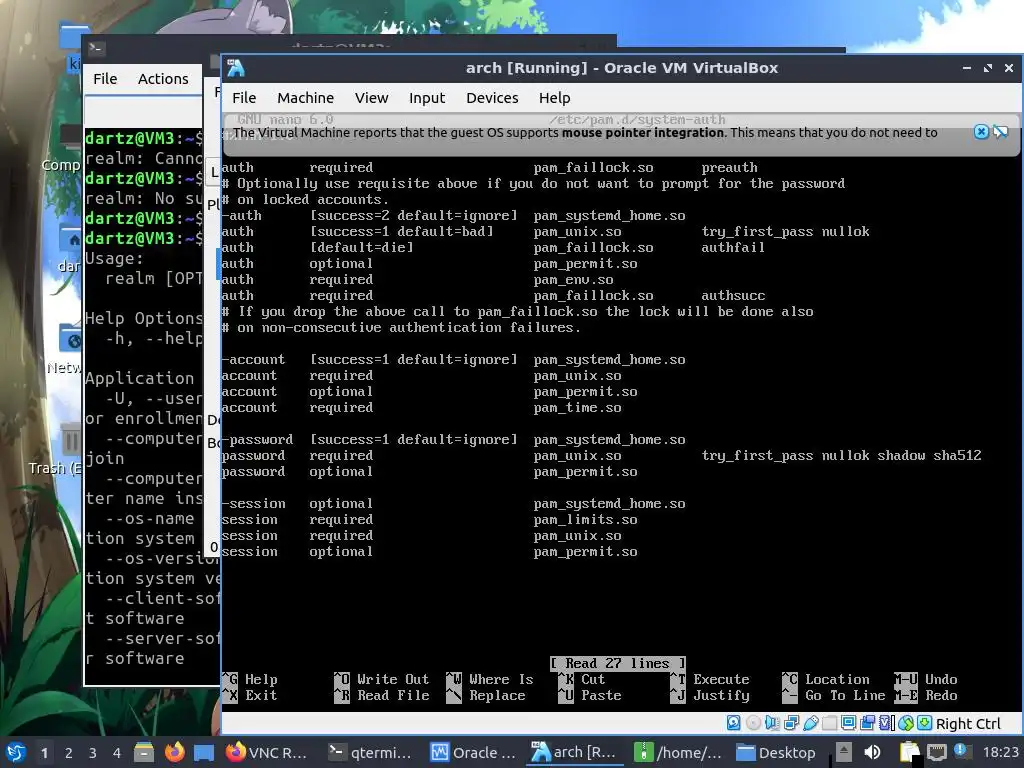The width and height of the screenshot is (1024, 768).
Task: Open the Devices menu in VirtualBox
Action: [x=492, y=98]
